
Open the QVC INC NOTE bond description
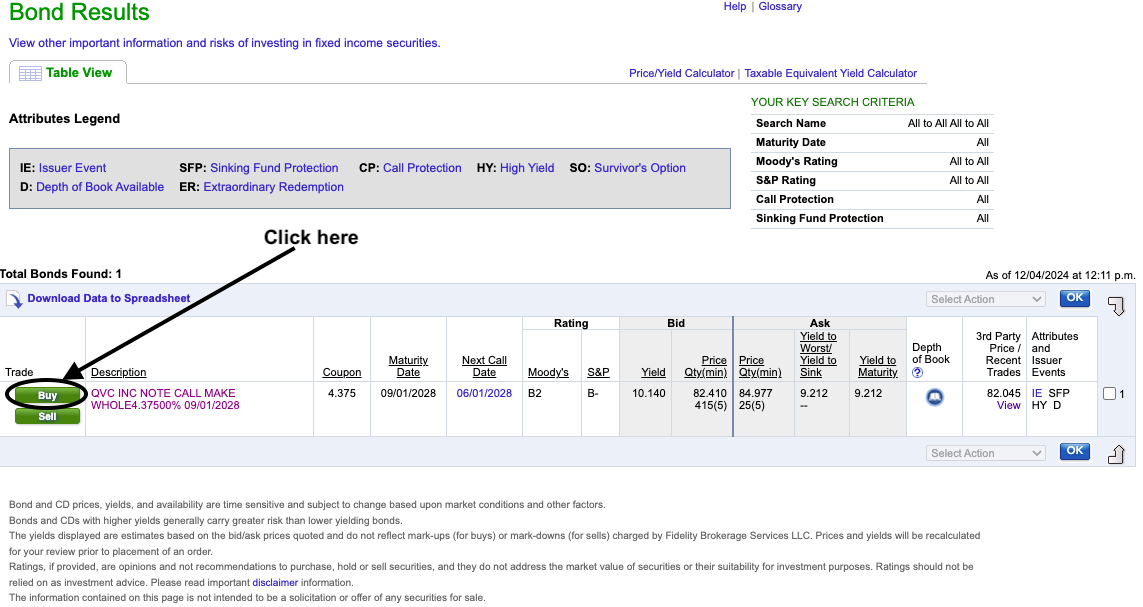(x=165, y=399)
